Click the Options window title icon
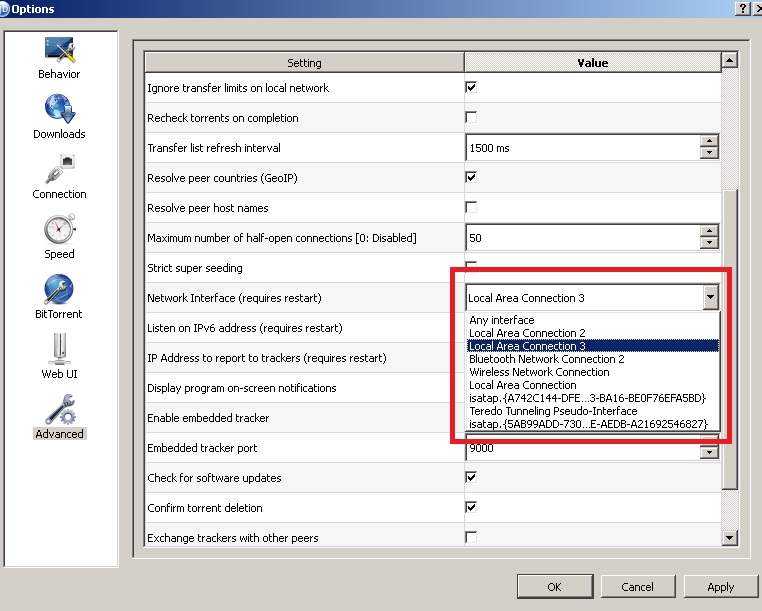762x611 pixels. (x=4, y=9)
